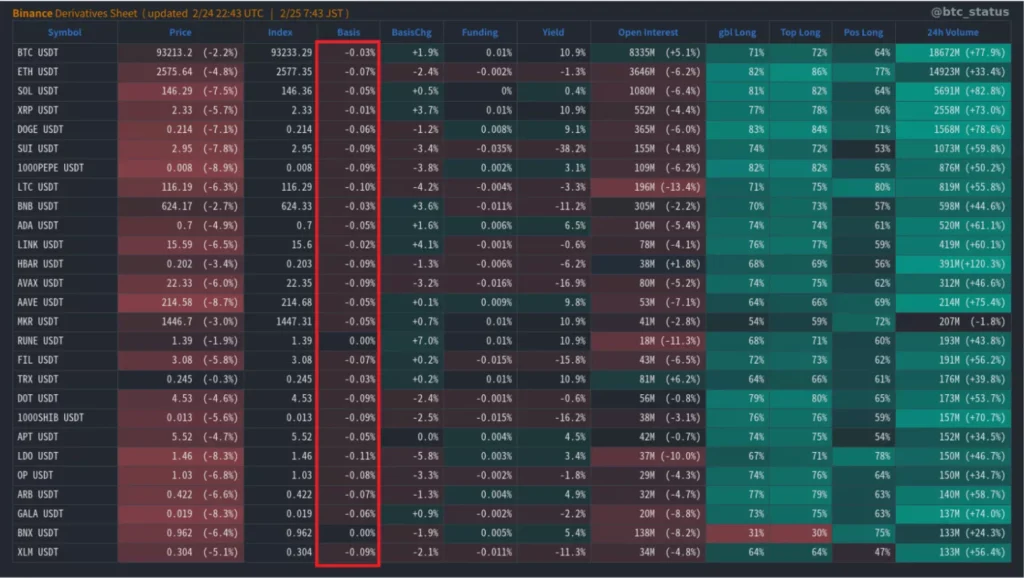Click the Yield column header
The image size is (1024, 578).
(x=553, y=32)
